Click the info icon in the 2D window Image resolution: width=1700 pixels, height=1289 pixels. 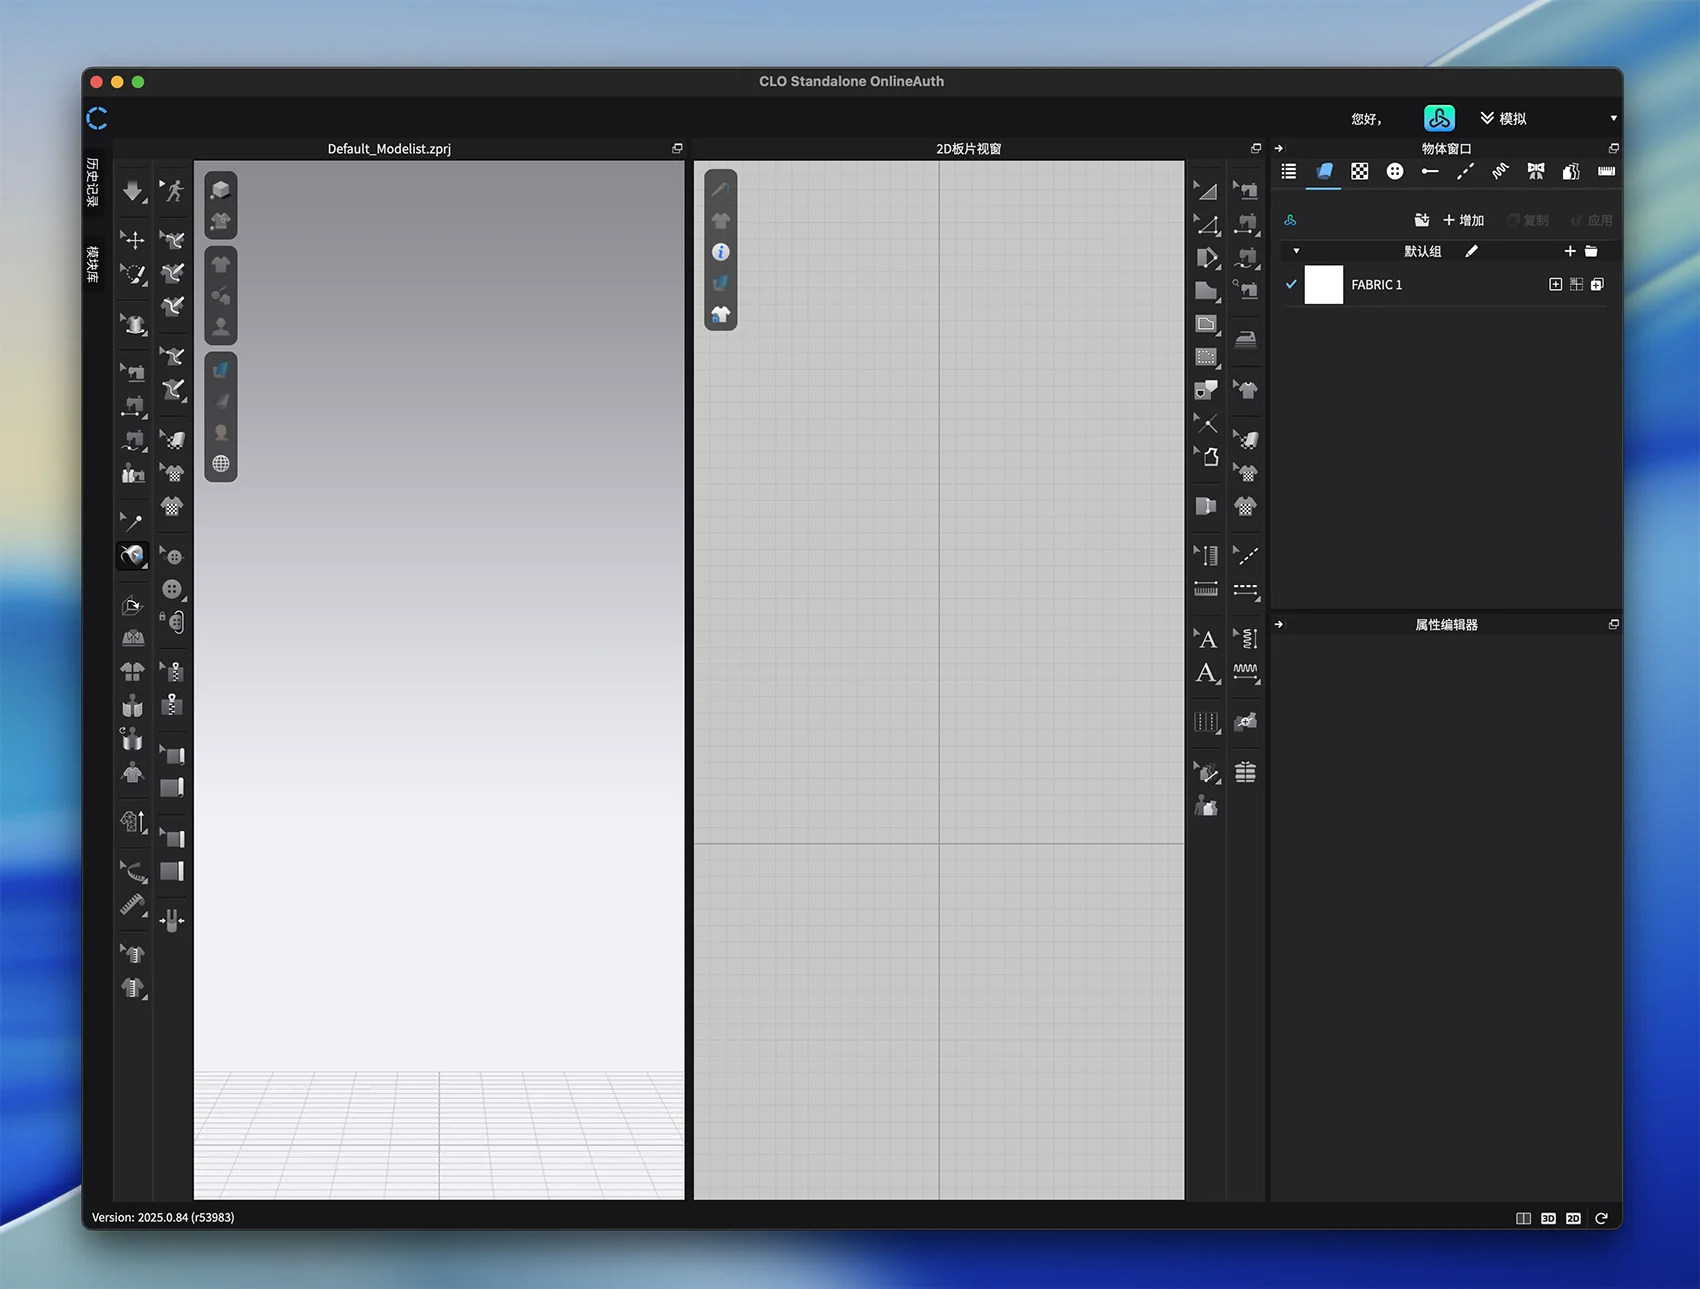coord(720,252)
